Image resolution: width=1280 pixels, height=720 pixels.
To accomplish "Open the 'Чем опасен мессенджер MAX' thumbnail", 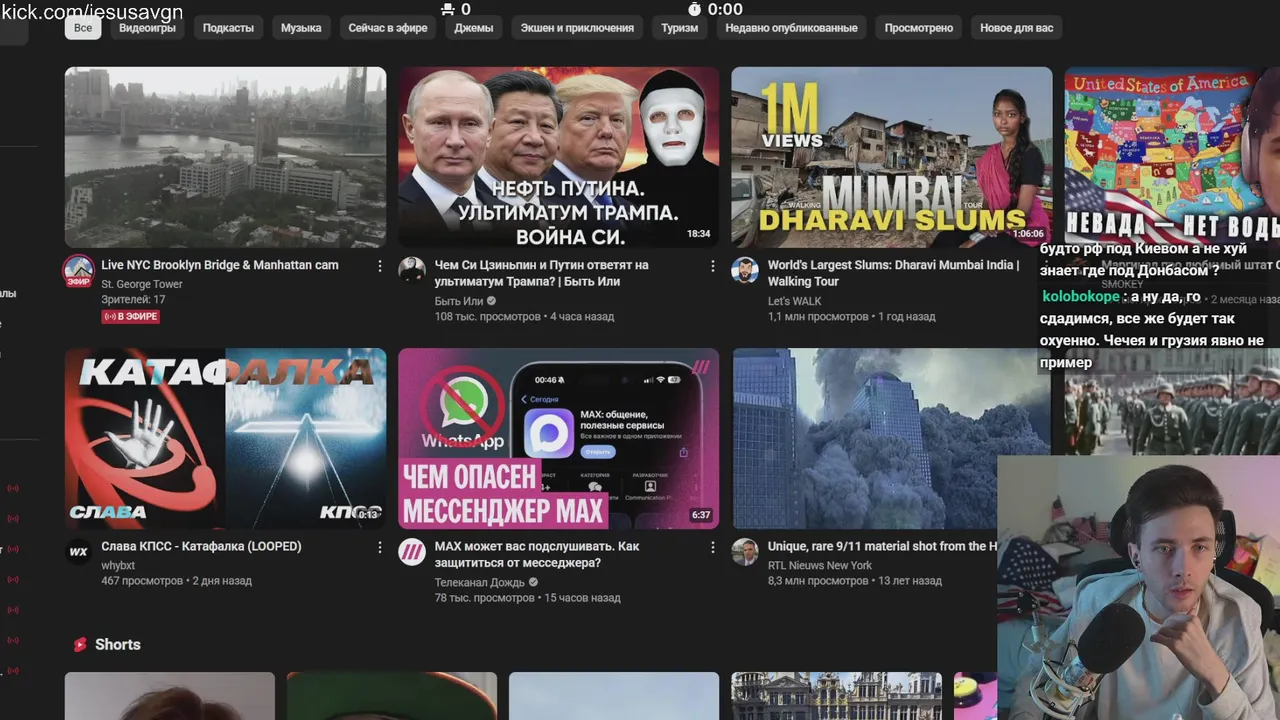I will [558, 438].
